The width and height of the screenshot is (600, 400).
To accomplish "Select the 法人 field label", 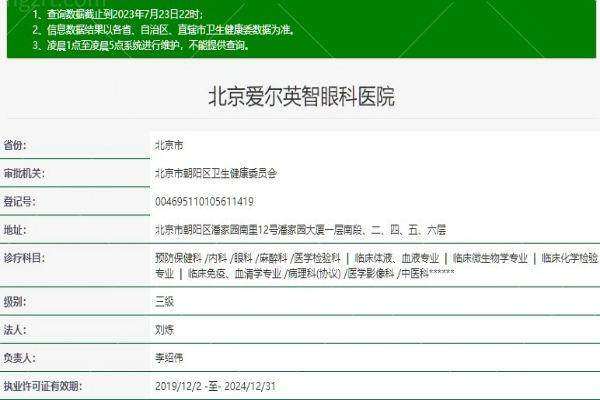I will tap(15, 330).
